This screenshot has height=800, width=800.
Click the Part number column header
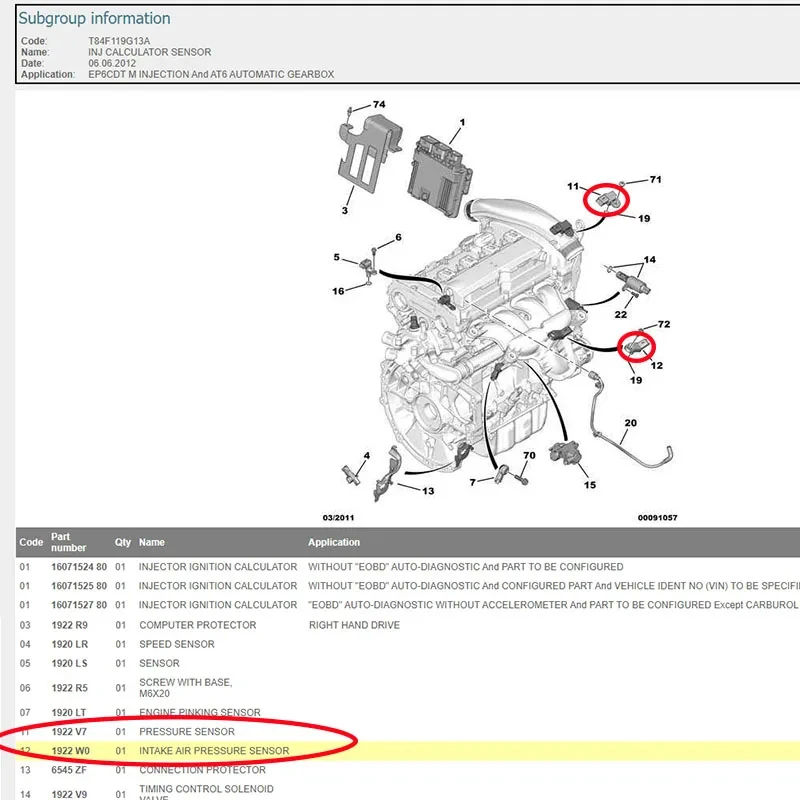point(68,542)
